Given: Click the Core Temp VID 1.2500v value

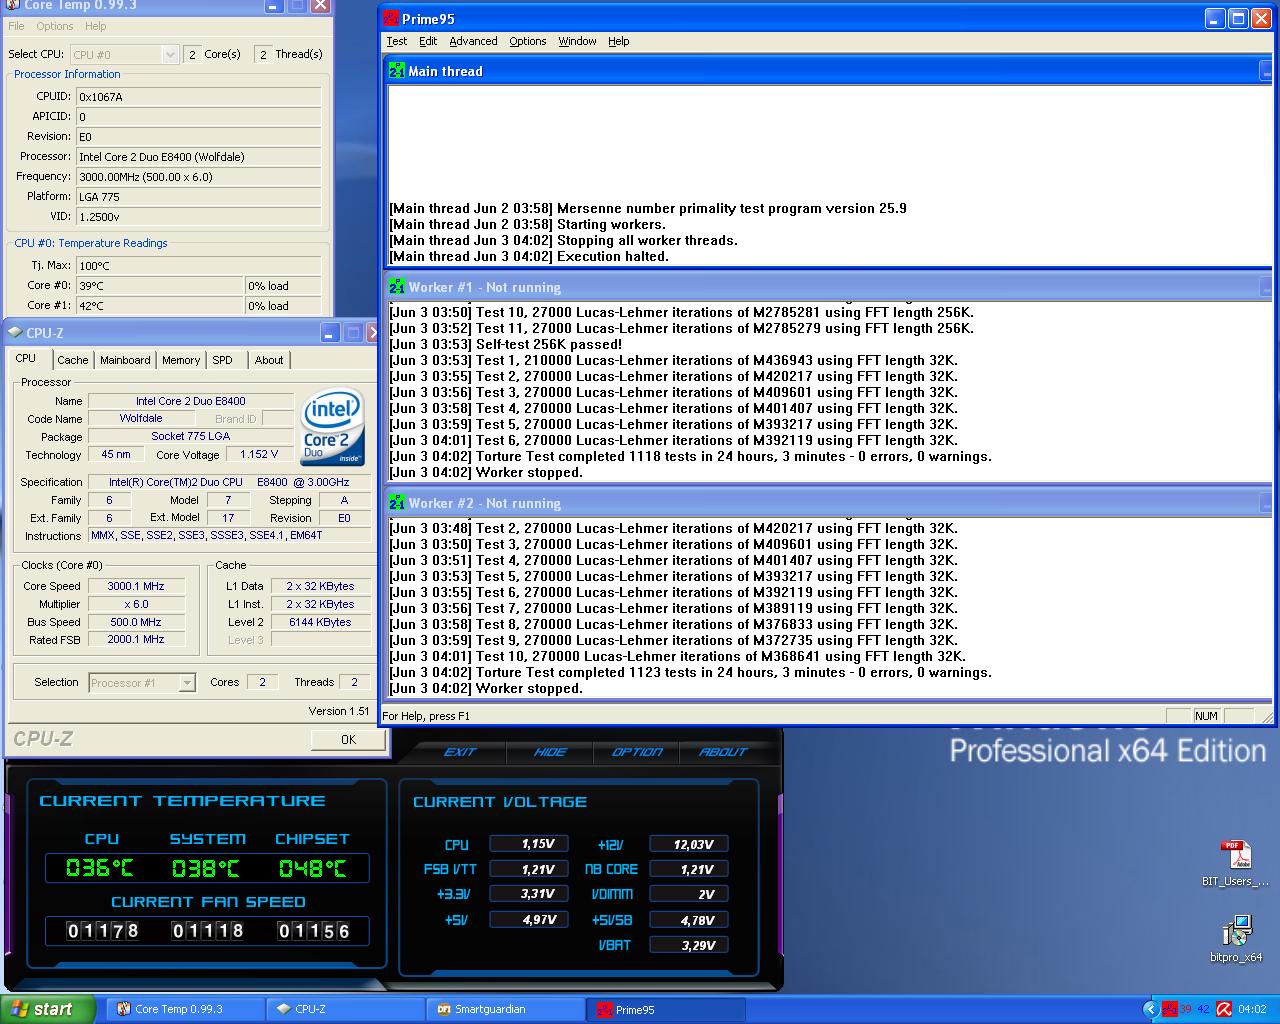Looking at the screenshot, I should click(x=199, y=216).
